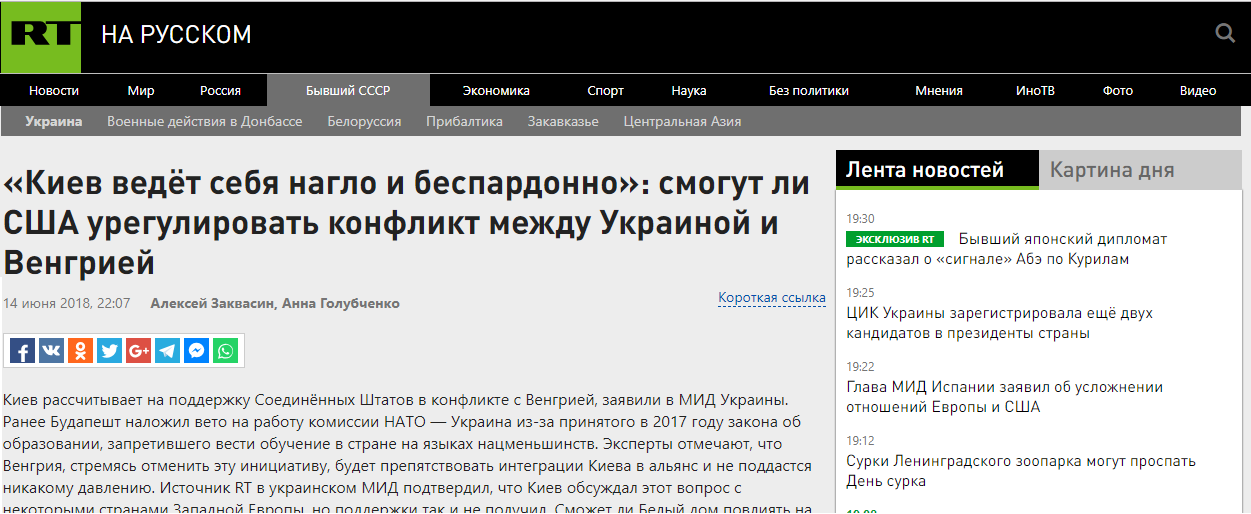Image resolution: width=1251 pixels, height=514 pixels.
Task: Open the Без политики section
Action: (x=809, y=90)
